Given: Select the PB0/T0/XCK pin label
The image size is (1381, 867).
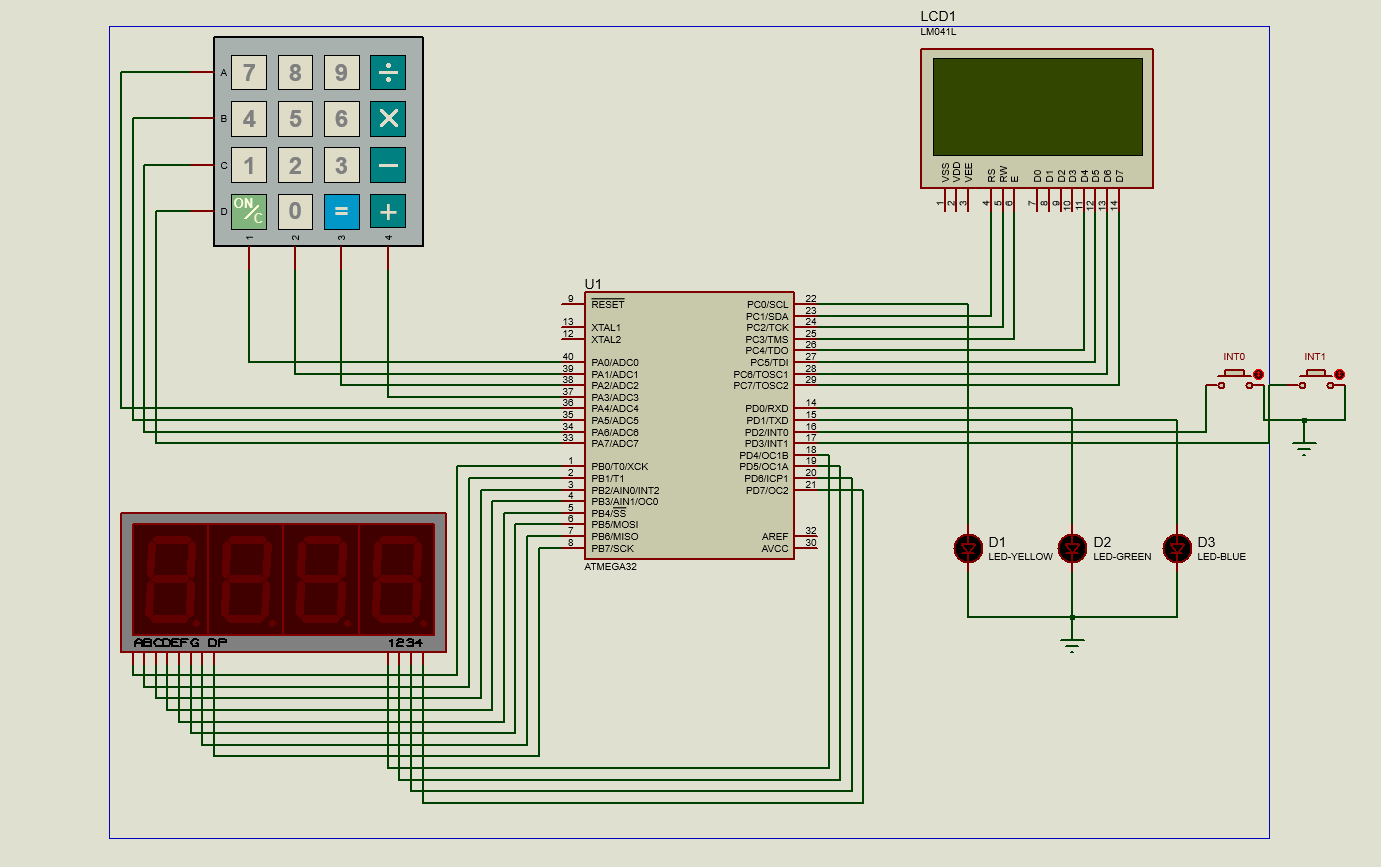Looking at the screenshot, I should coord(620,467).
